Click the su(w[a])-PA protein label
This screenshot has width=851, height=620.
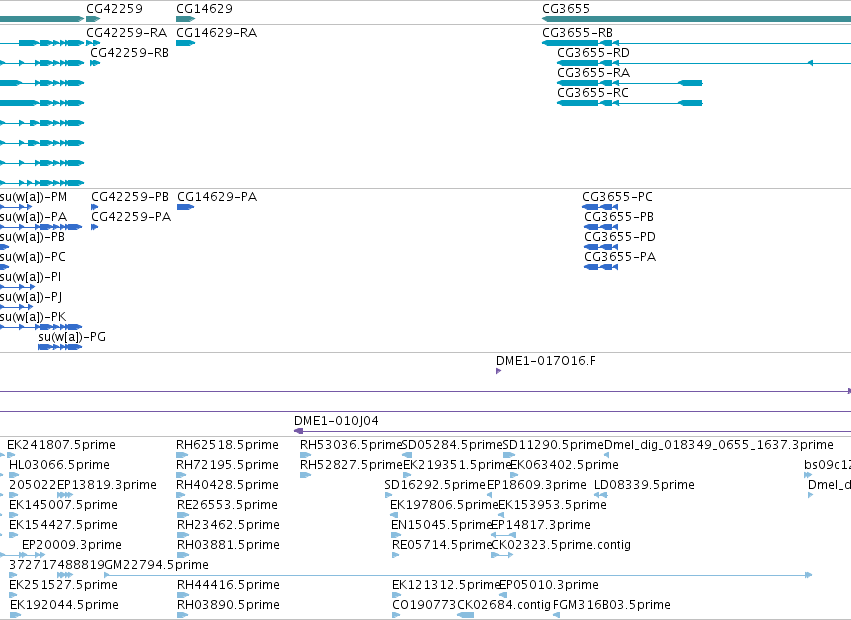click(34, 217)
